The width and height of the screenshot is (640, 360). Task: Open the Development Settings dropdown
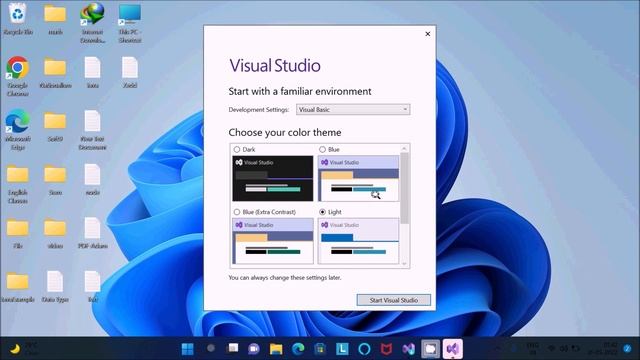point(353,109)
